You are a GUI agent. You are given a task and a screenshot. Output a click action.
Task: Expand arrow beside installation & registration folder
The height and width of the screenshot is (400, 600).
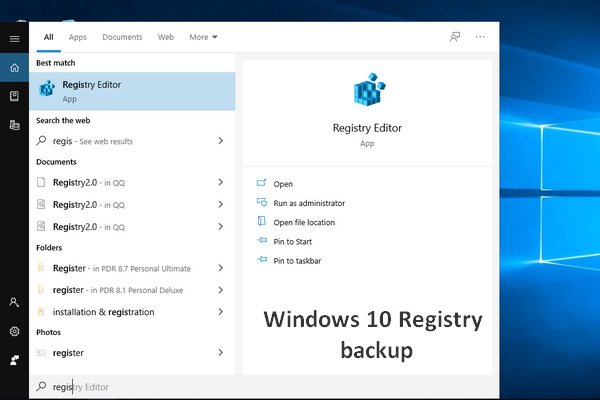[x=220, y=311]
